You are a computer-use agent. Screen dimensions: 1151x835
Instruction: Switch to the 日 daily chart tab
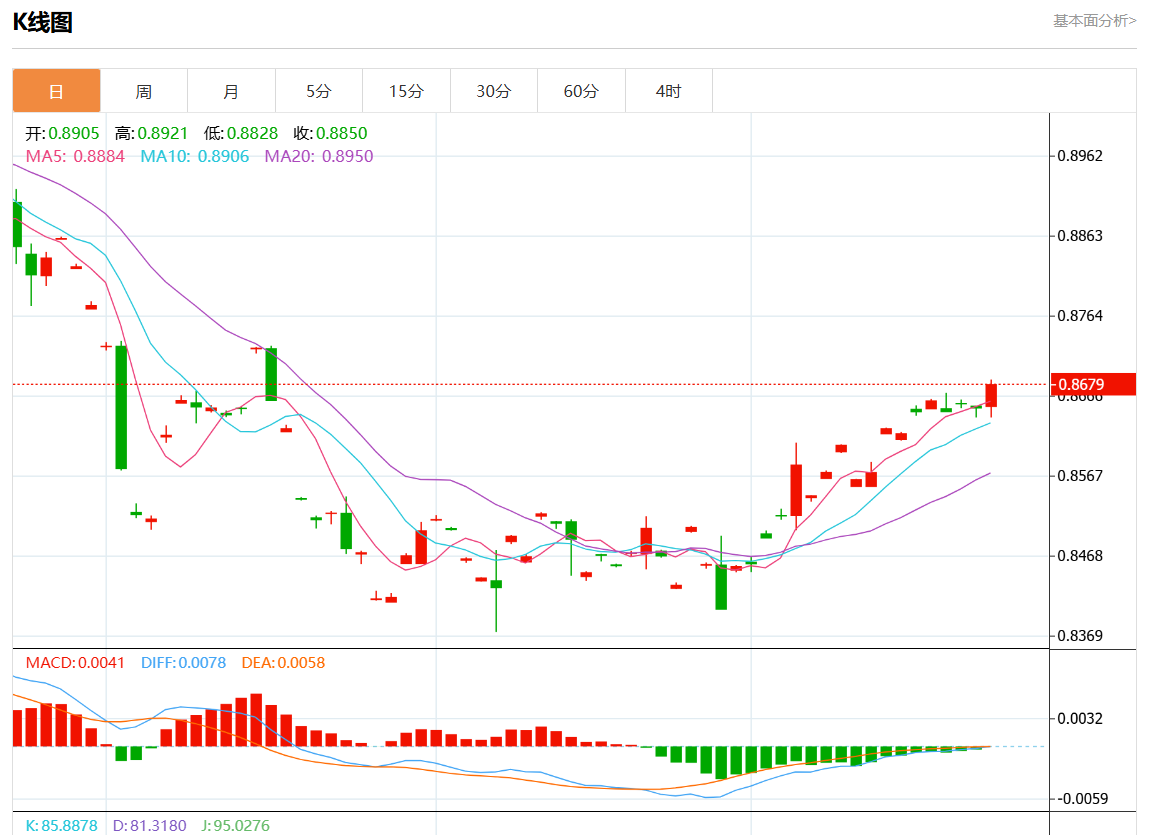pyautogui.click(x=56, y=91)
